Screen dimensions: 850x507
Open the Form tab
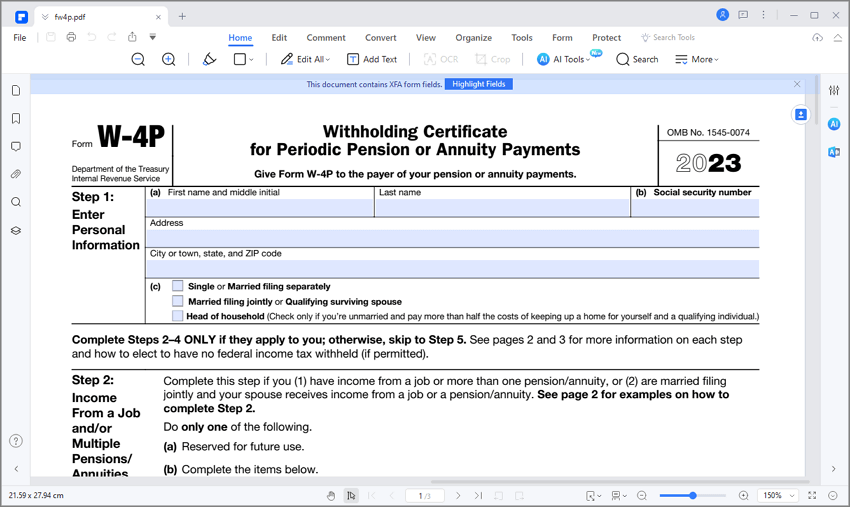562,38
